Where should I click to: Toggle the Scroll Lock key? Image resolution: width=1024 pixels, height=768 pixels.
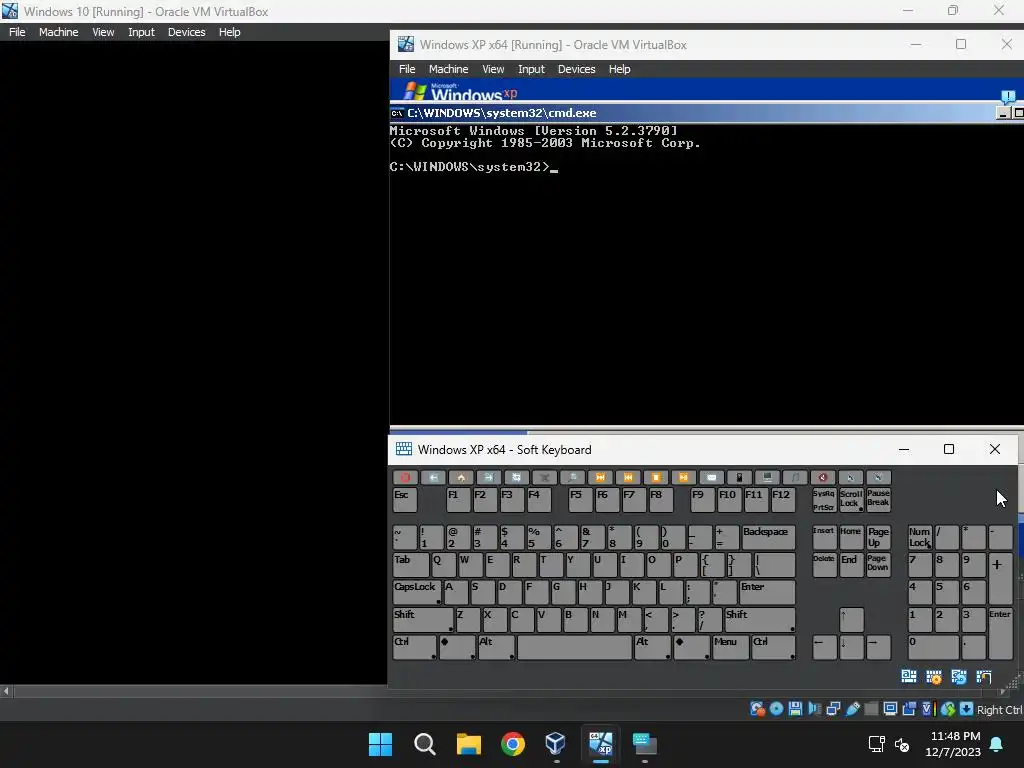851,500
